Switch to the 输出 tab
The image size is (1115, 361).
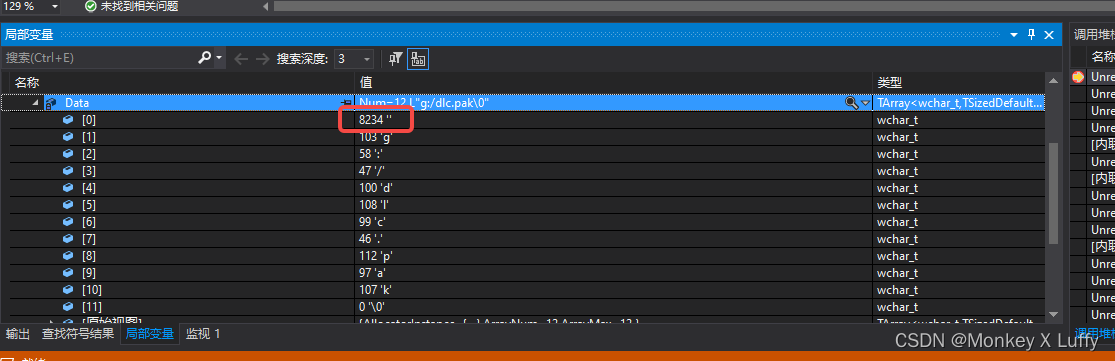18,333
